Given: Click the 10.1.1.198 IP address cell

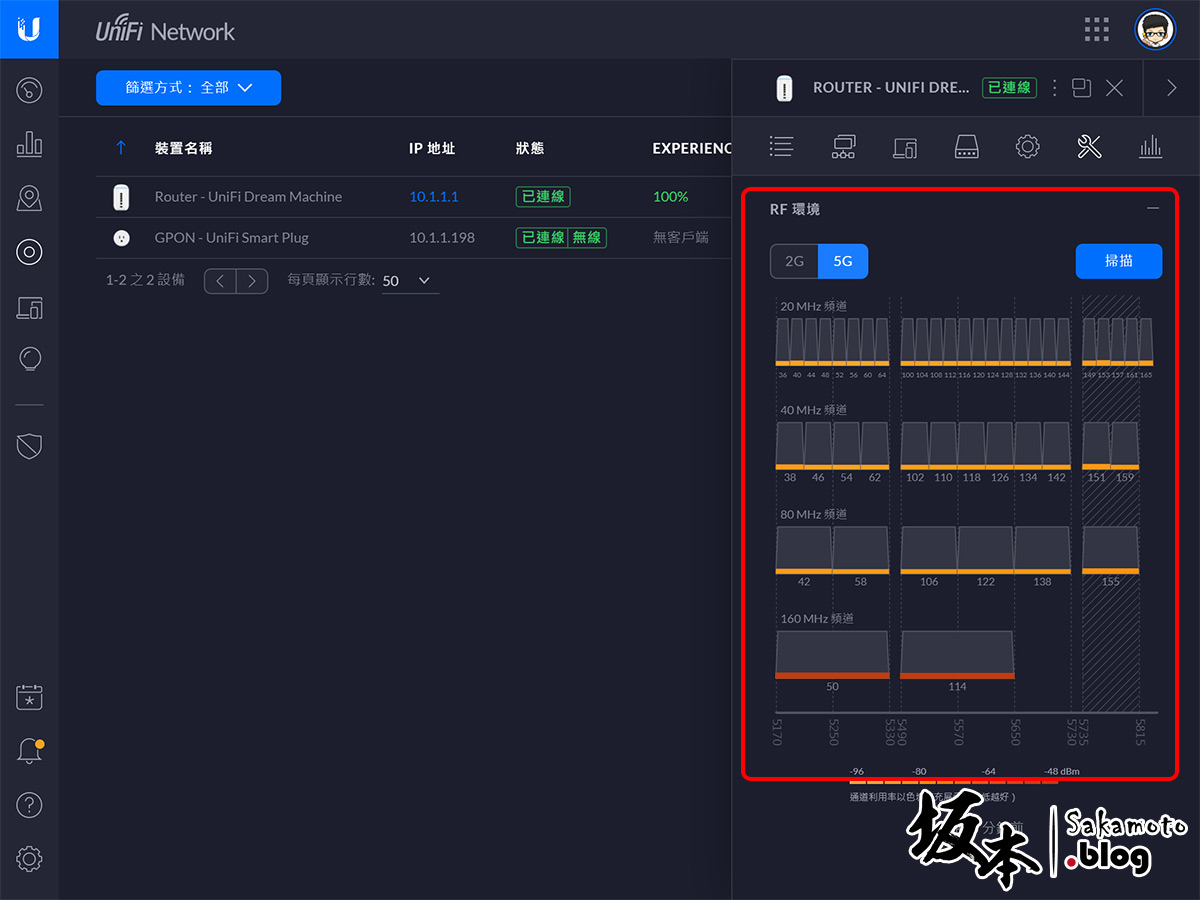Looking at the screenshot, I should pos(442,238).
